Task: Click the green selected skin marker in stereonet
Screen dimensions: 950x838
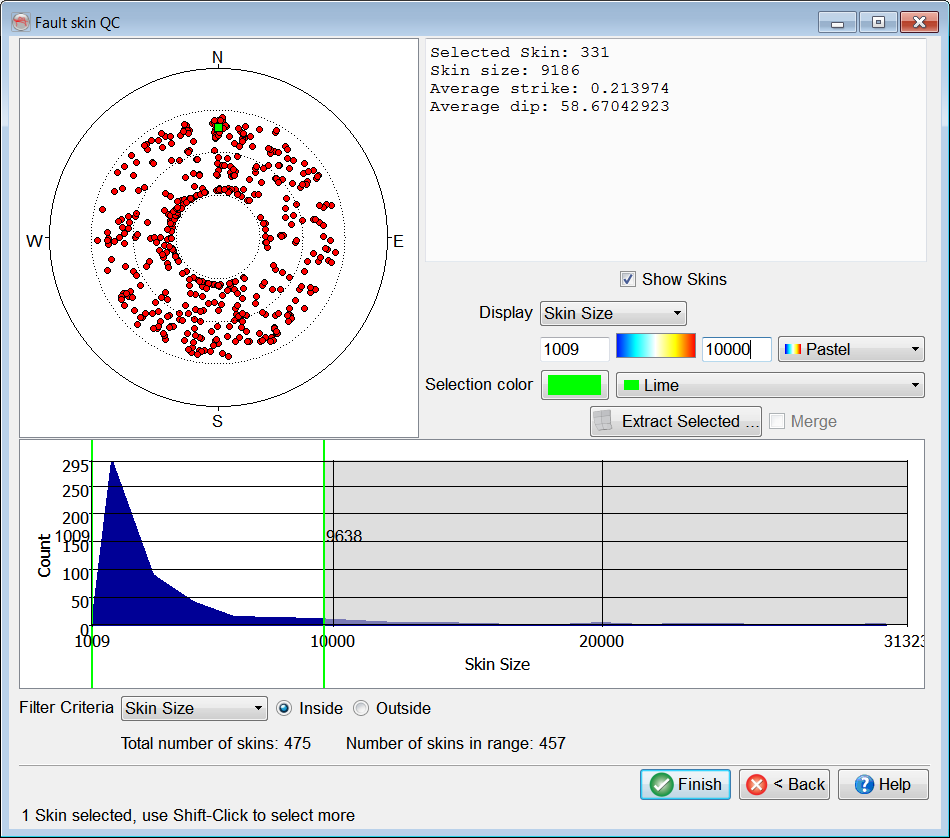Action: tap(218, 127)
